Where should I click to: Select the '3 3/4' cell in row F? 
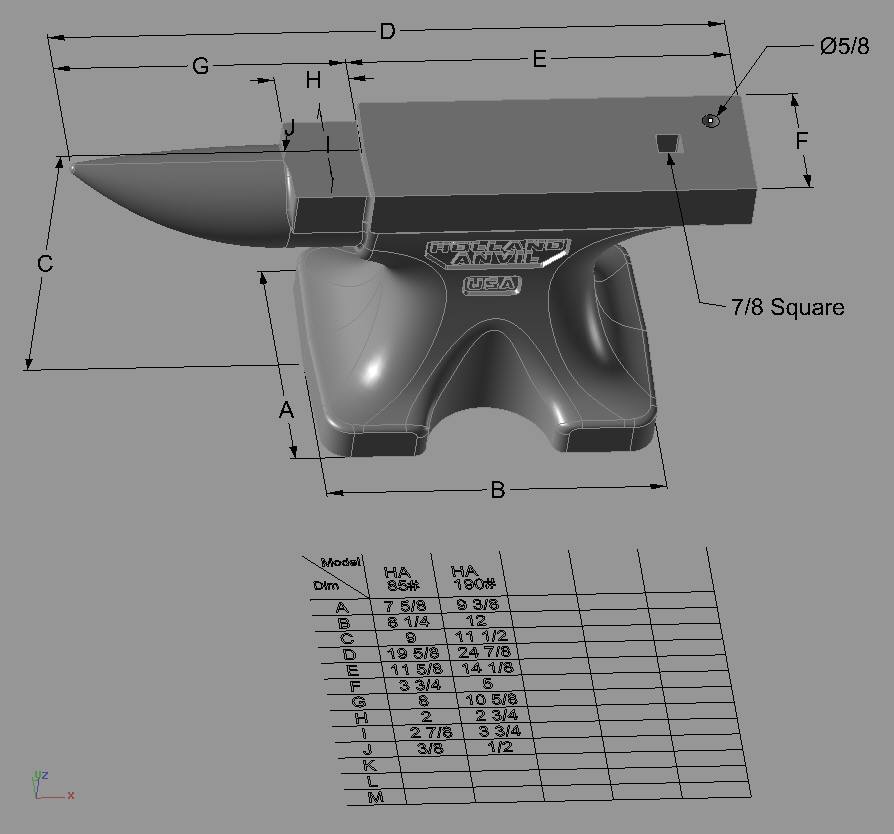420,685
